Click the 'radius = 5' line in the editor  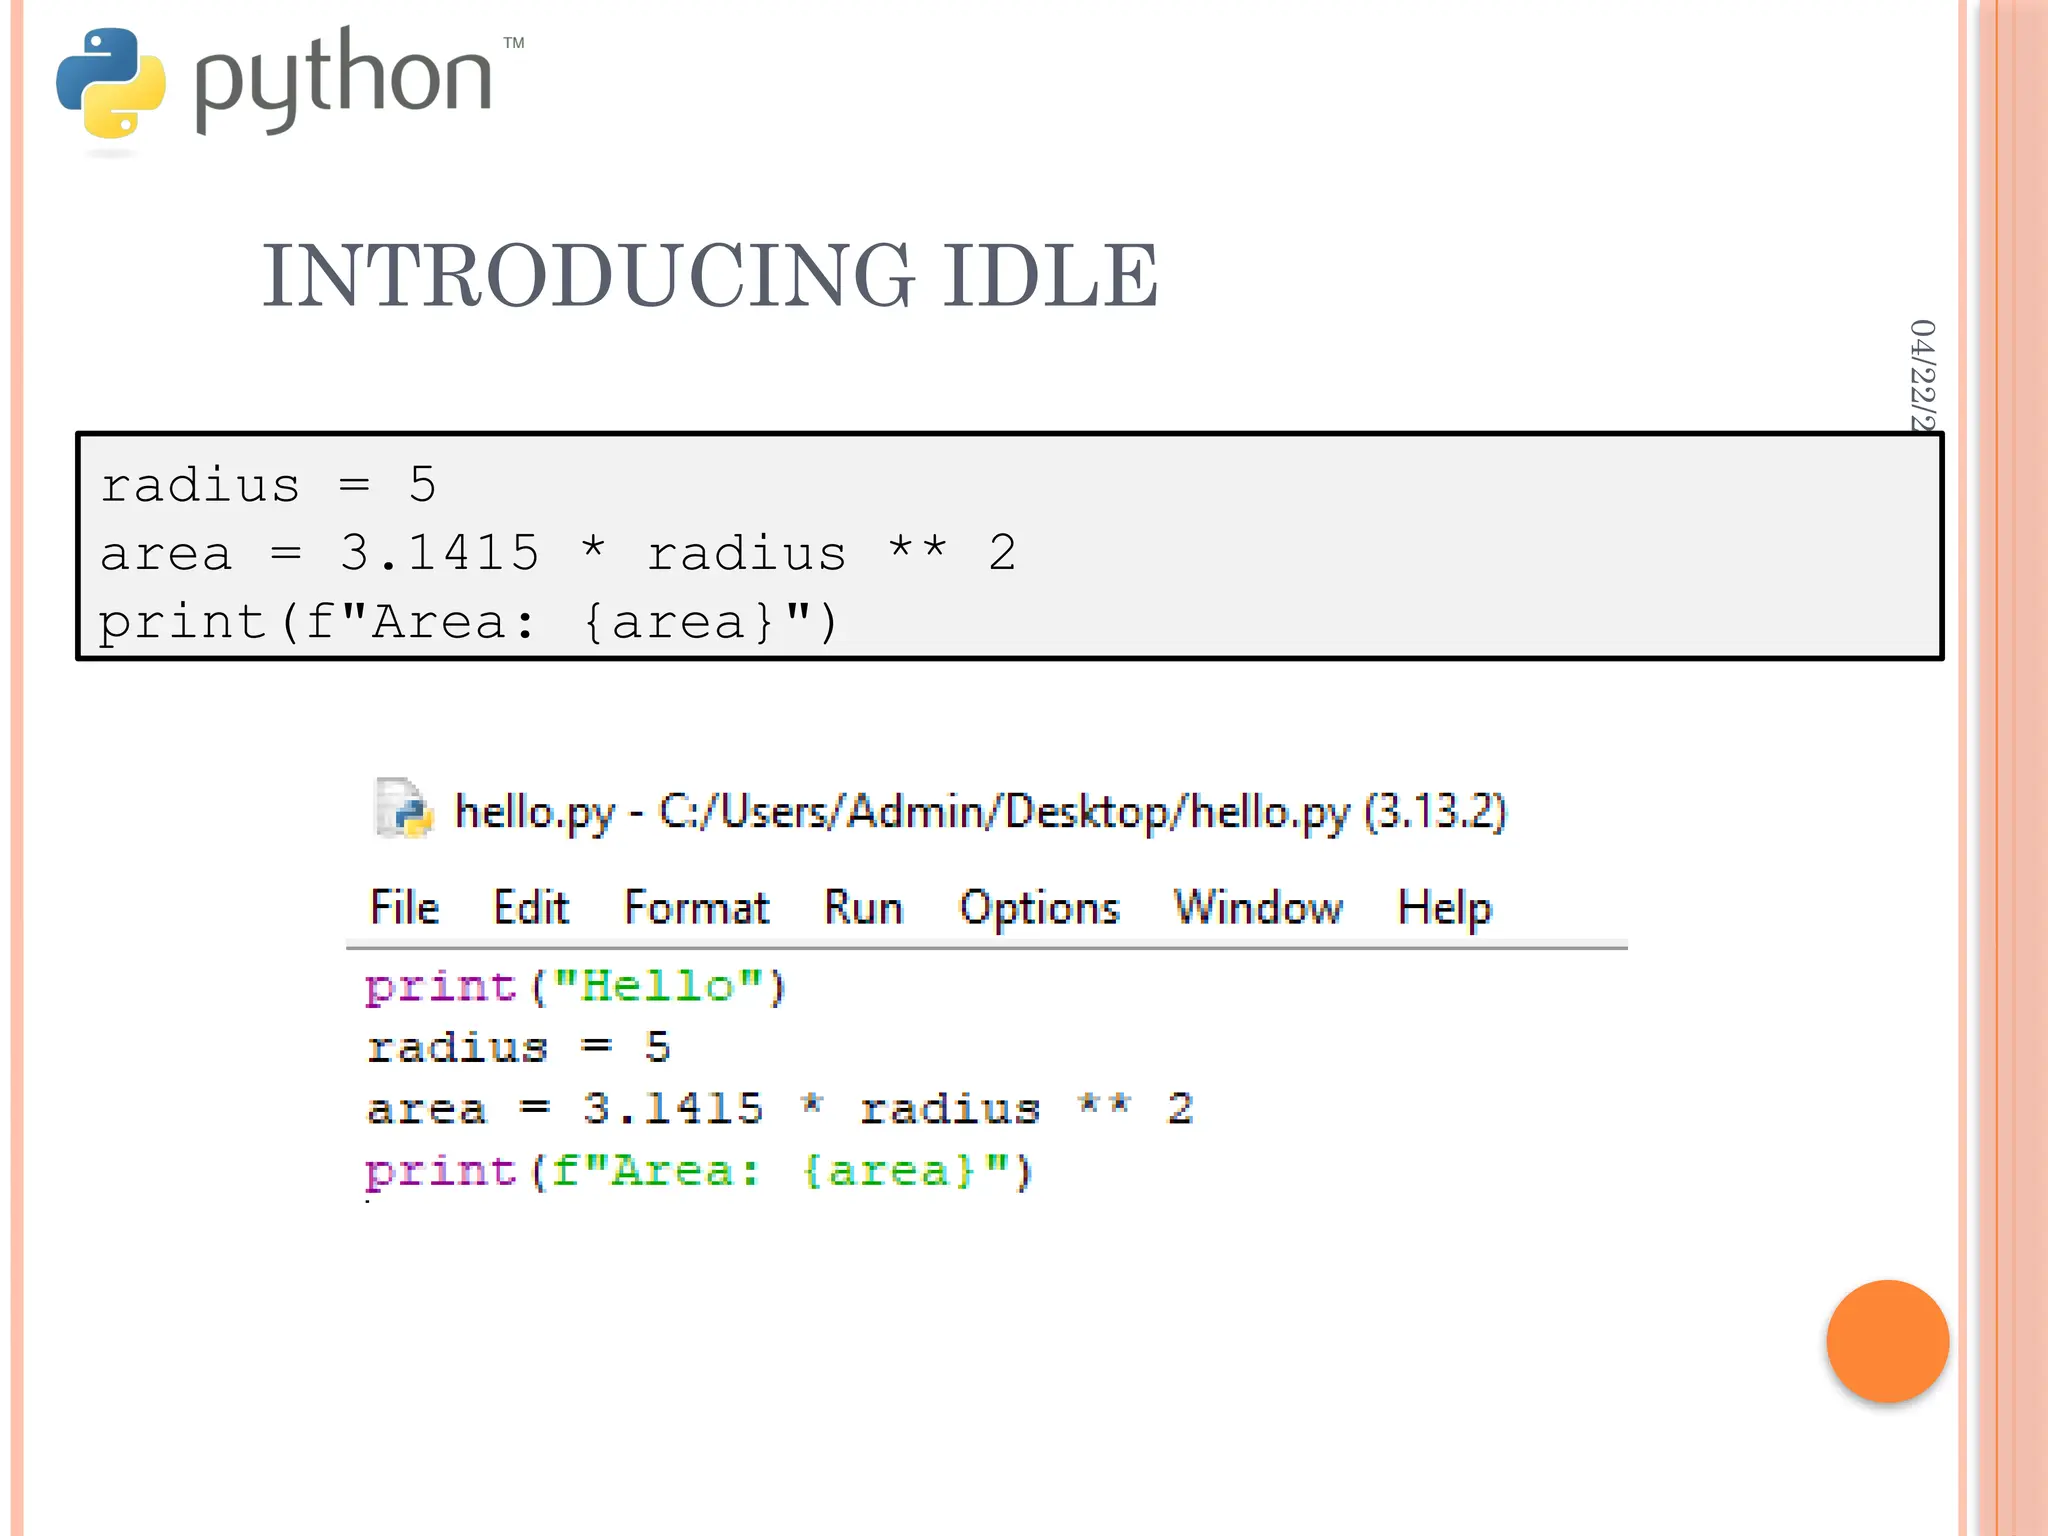(518, 1048)
